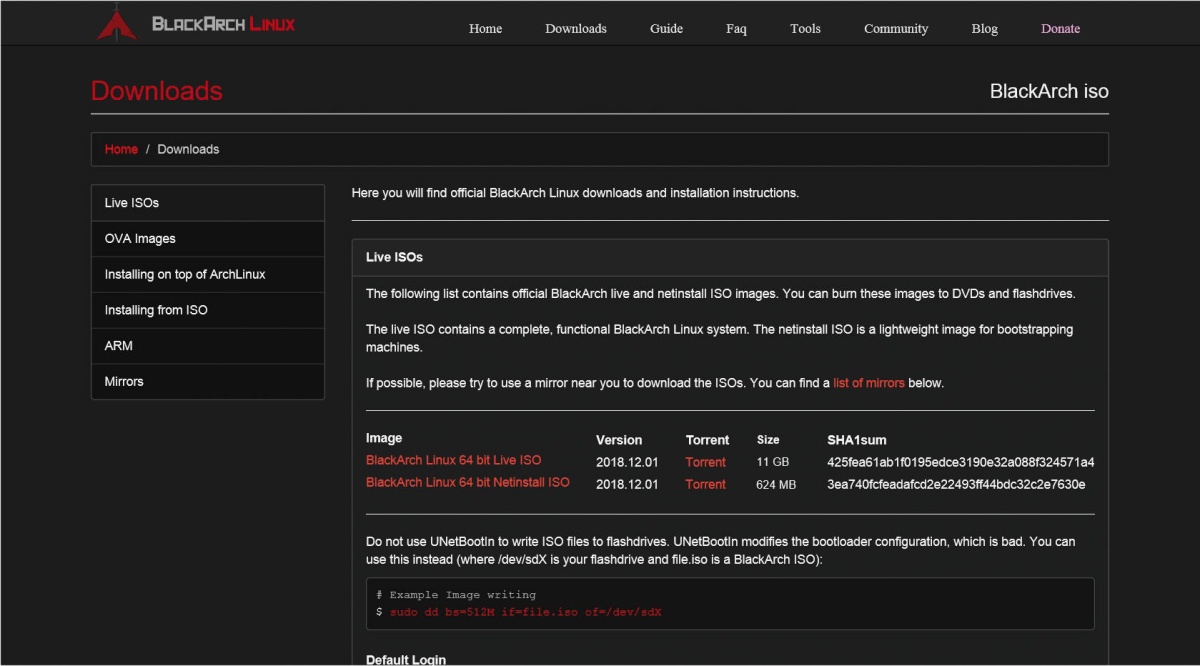1200x666 pixels.
Task: Click the Image column header
Action: click(384, 438)
